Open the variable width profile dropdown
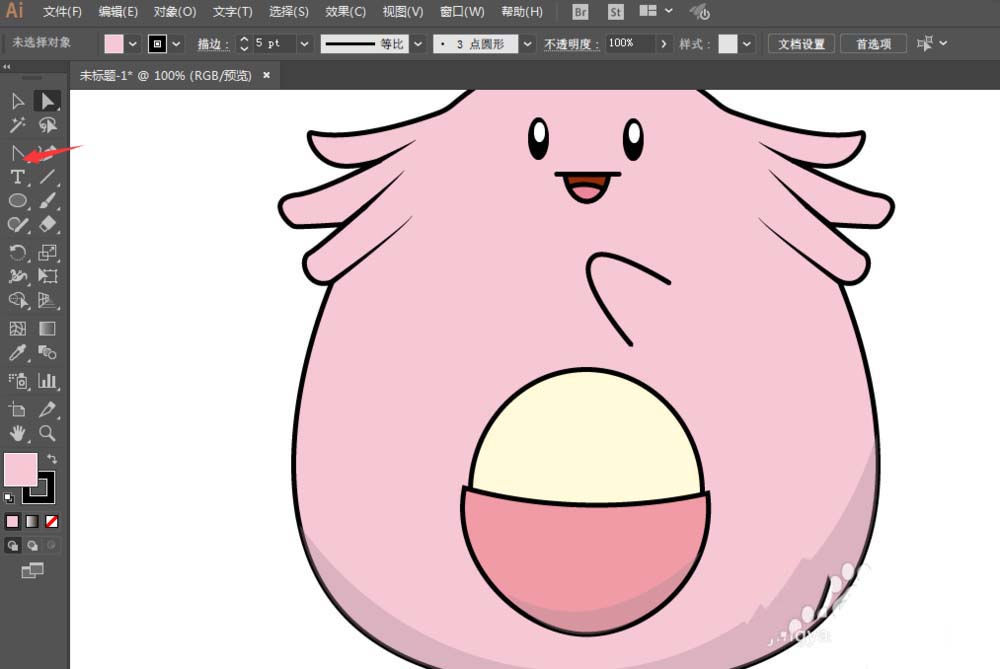 (418, 44)
